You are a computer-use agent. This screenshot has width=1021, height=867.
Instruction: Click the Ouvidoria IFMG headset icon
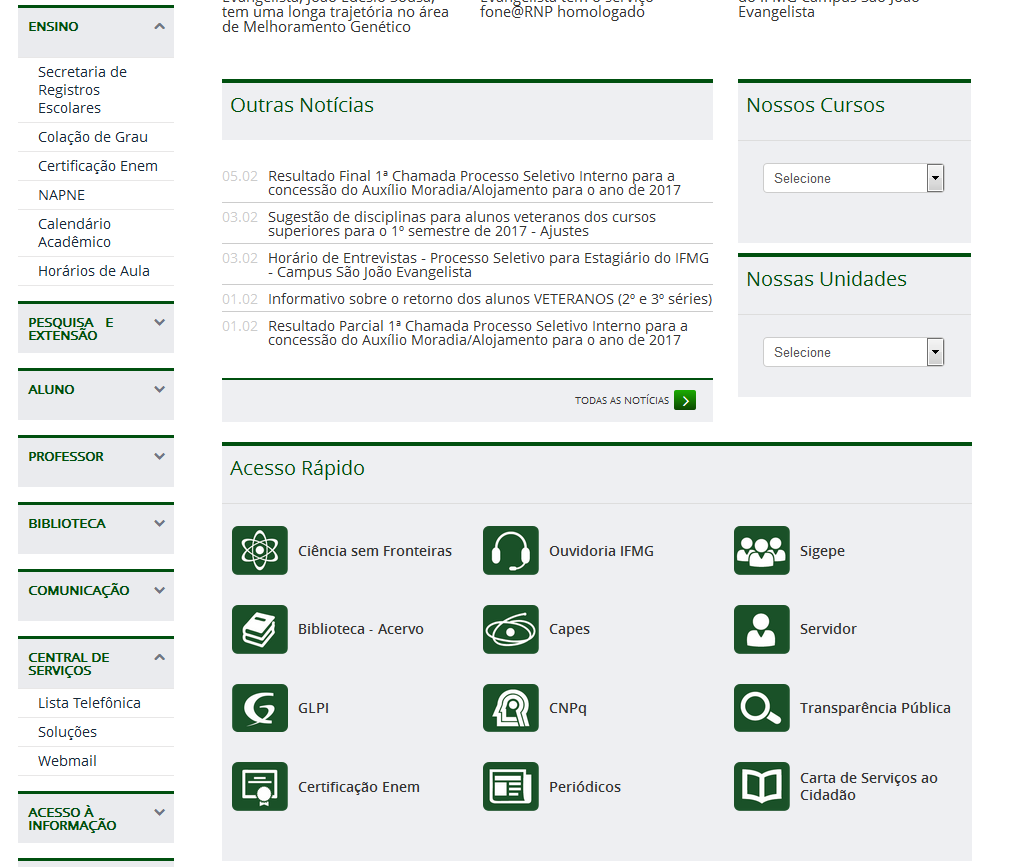pos(510,550)
